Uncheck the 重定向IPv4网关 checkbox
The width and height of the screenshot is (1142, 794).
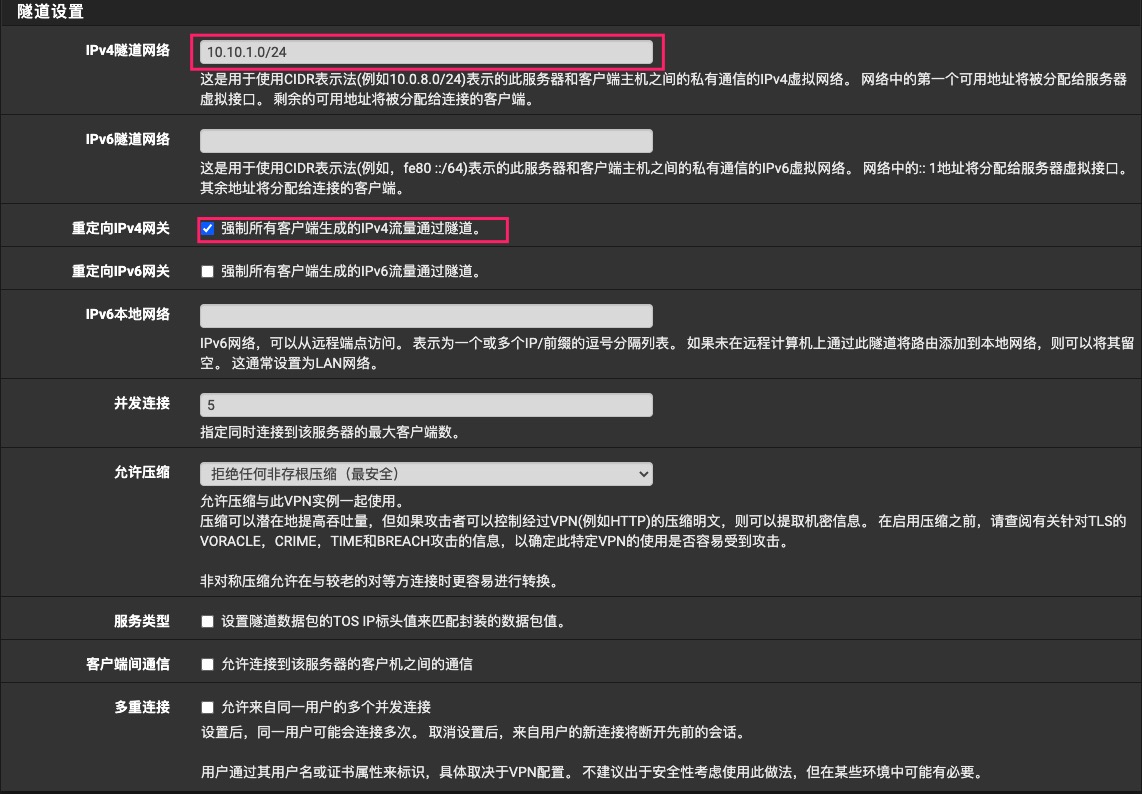tap(208, 229)
